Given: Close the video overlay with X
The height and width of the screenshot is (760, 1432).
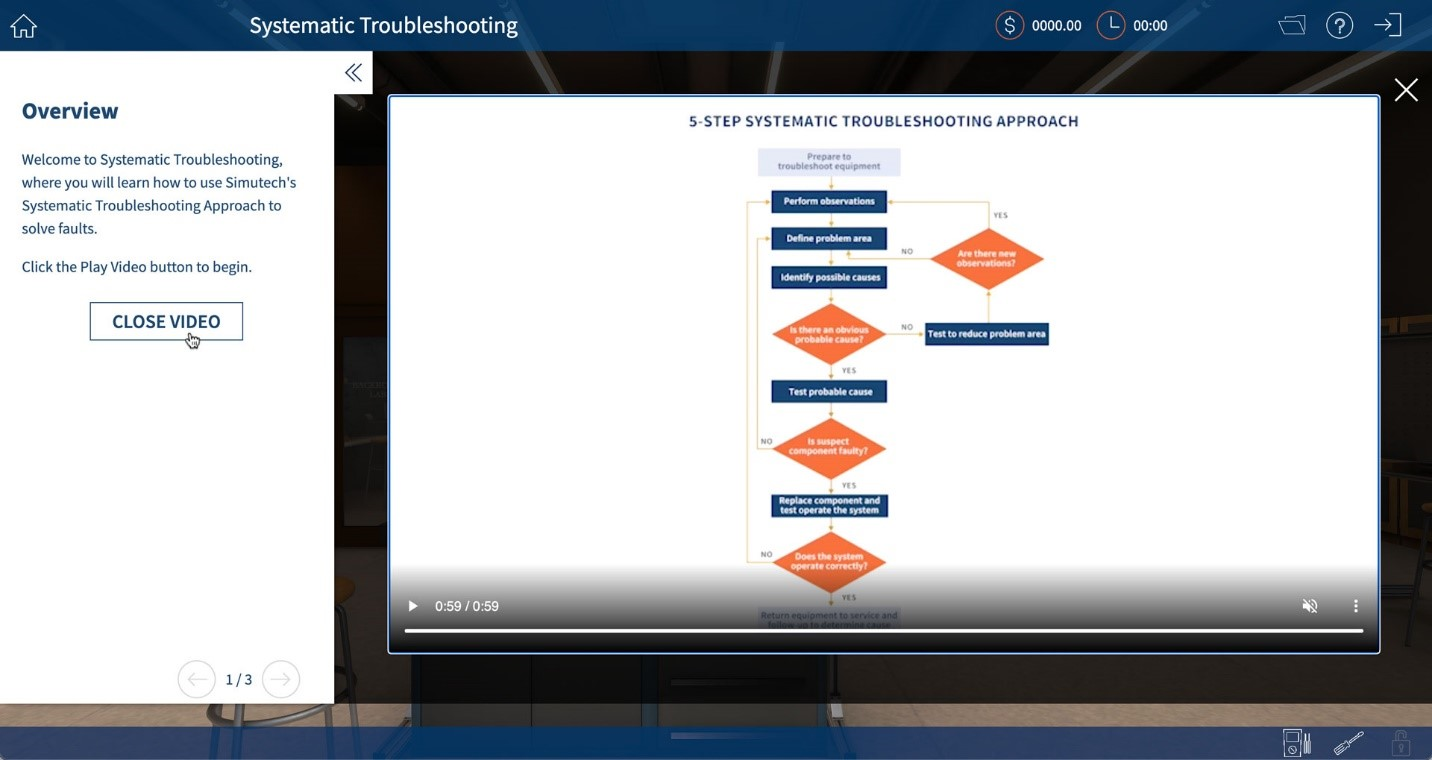Looking at the screenshot, I should (x=1406, y=90).
